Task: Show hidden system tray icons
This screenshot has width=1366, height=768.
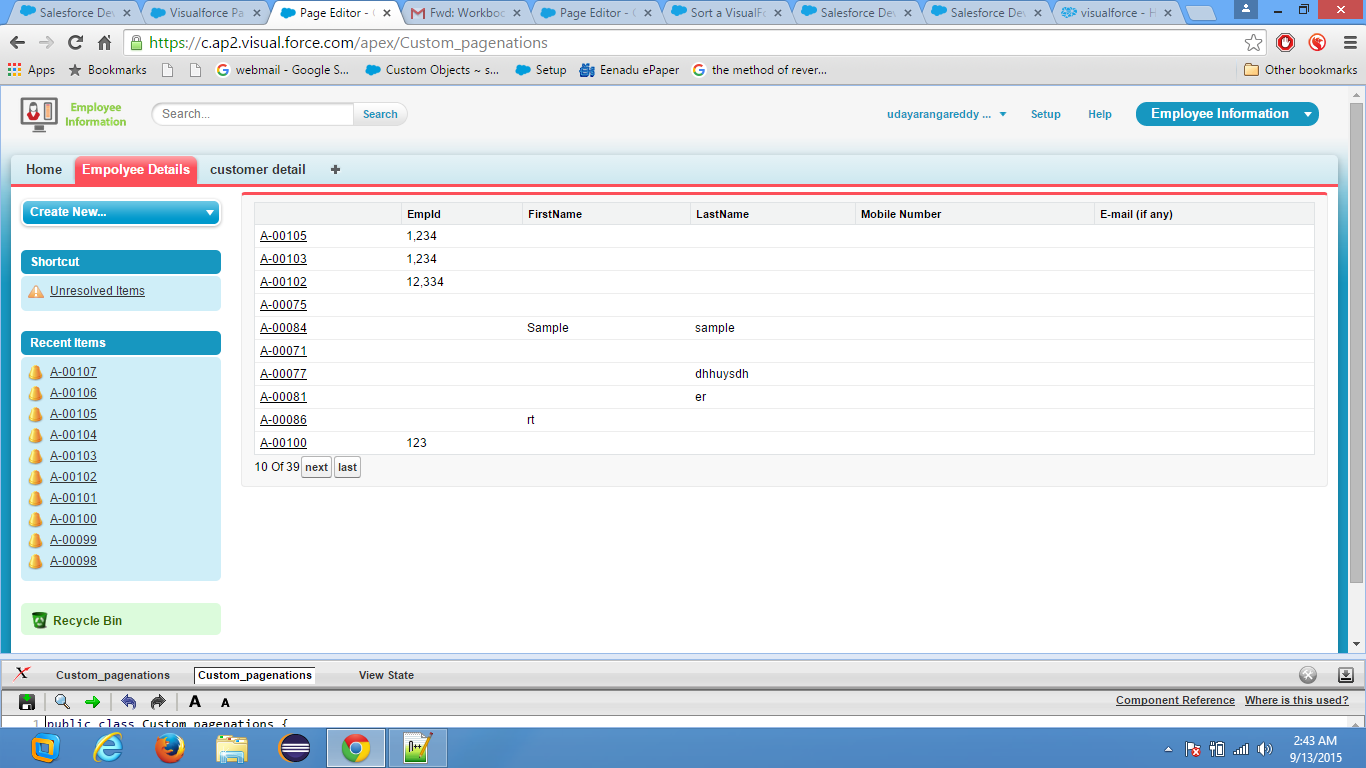Action: [1168, 748]
